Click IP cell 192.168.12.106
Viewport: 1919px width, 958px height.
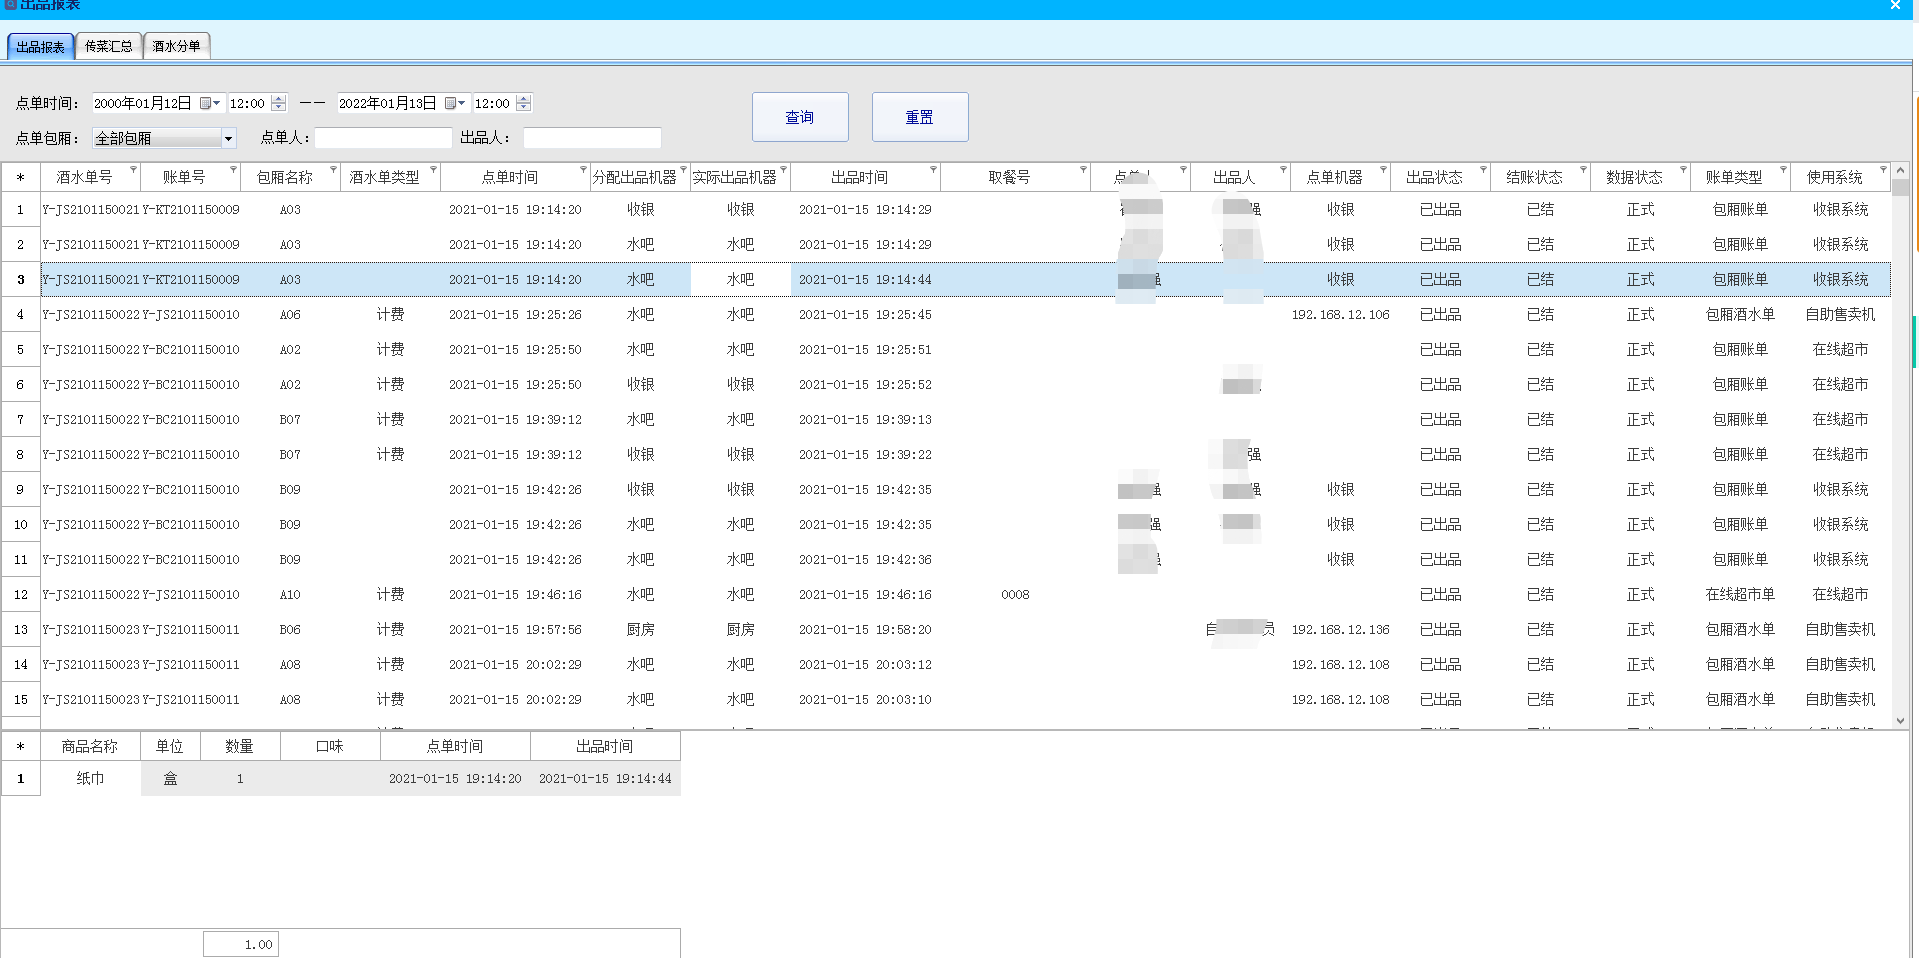[x=1340, y=315]
